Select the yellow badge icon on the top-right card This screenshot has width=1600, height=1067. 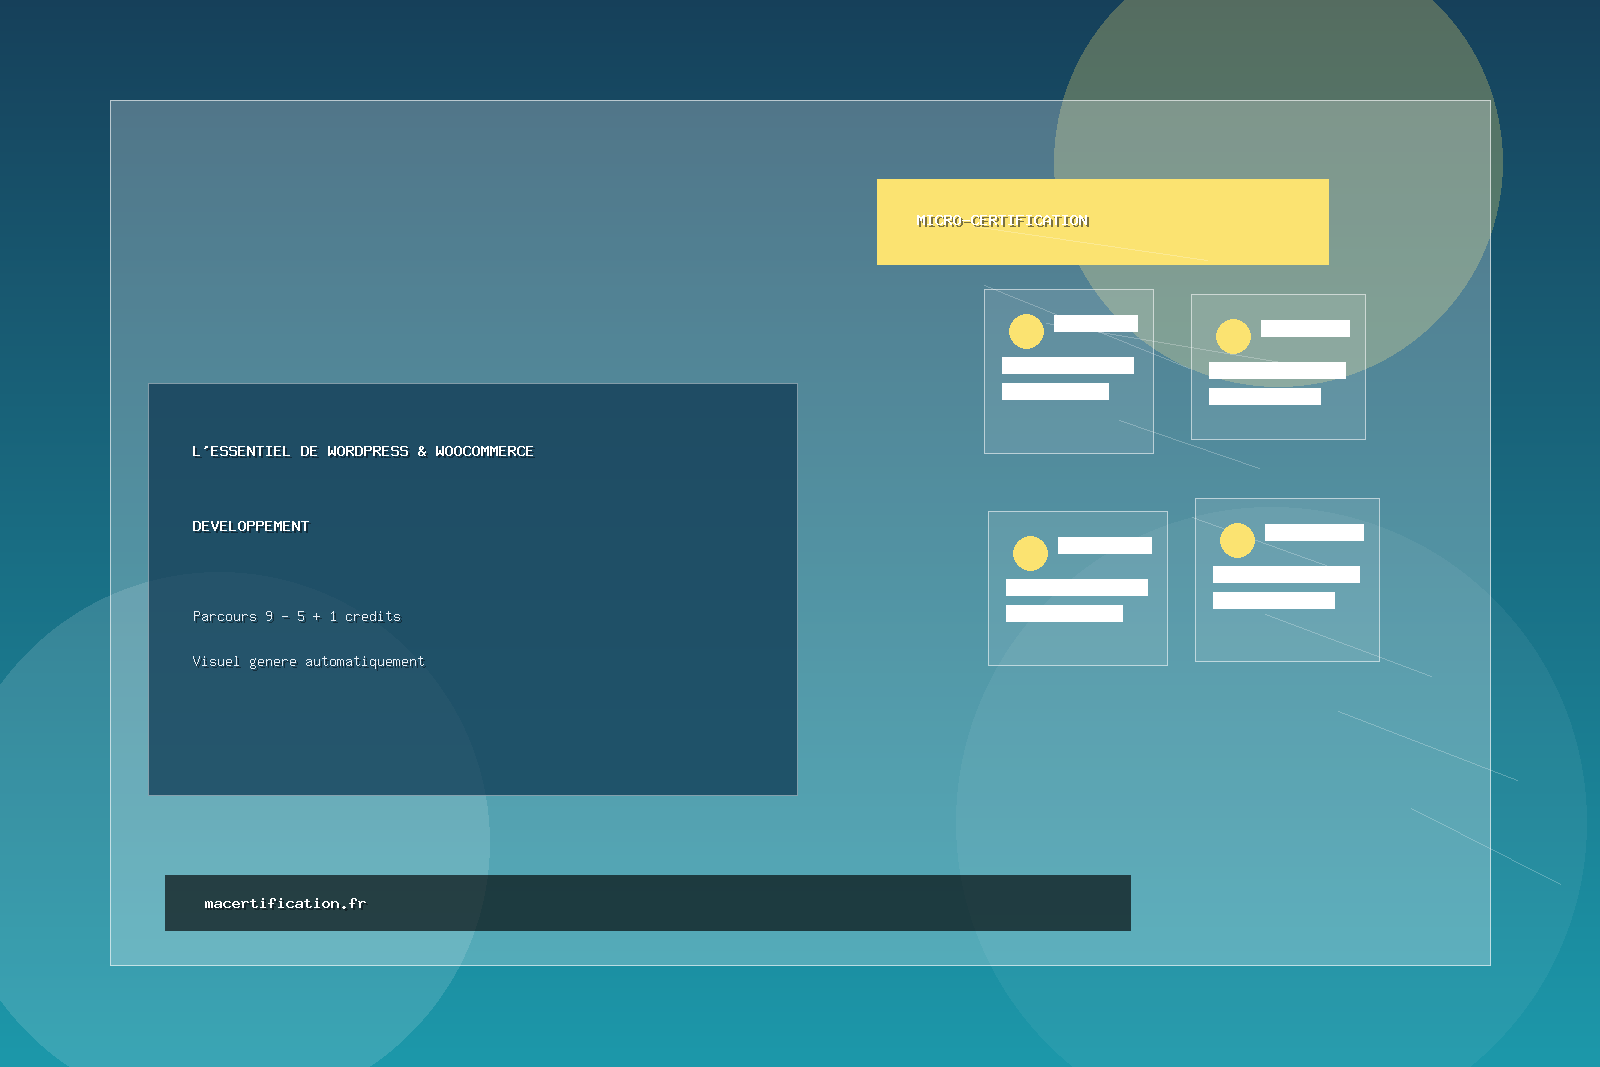pyautogui.click(x=1233, y=338)
